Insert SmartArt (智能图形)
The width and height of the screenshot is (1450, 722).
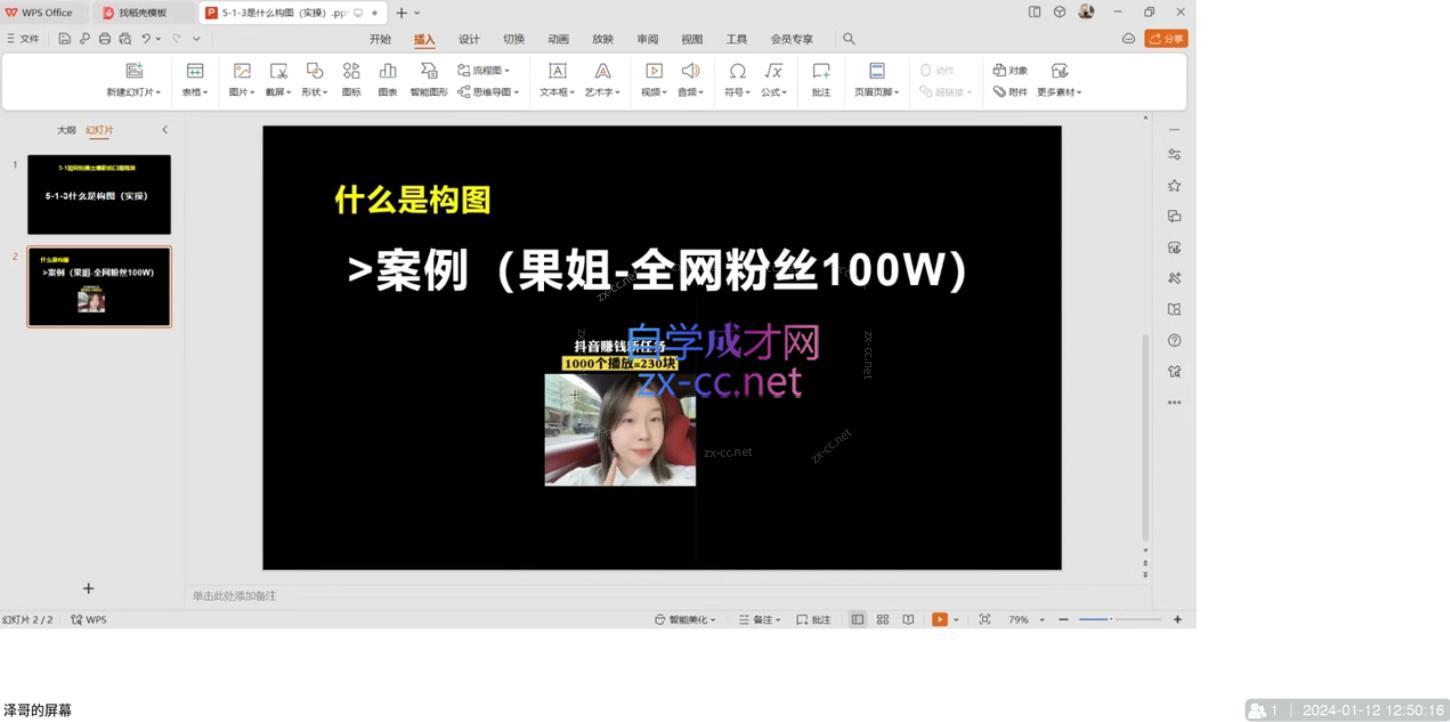coord(428,80)
